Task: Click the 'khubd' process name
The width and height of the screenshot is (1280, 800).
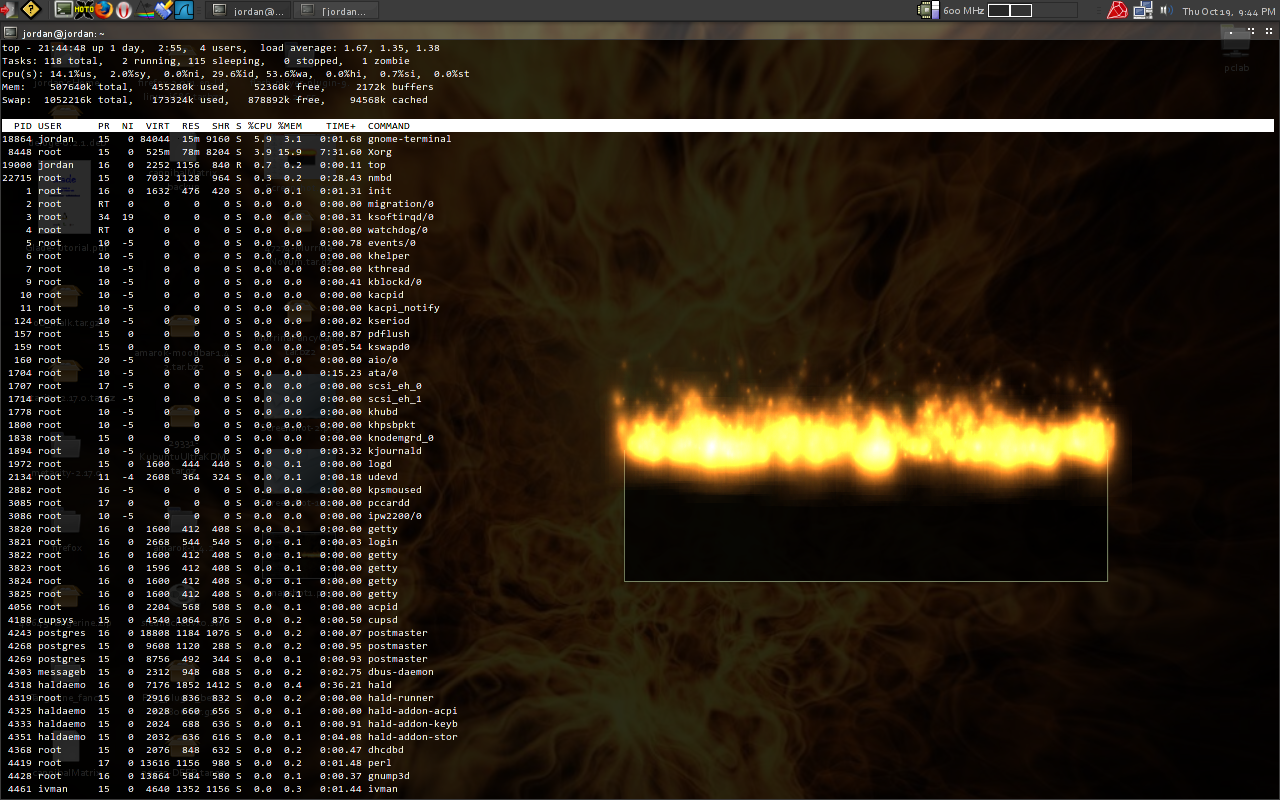Action: (383, 412)
